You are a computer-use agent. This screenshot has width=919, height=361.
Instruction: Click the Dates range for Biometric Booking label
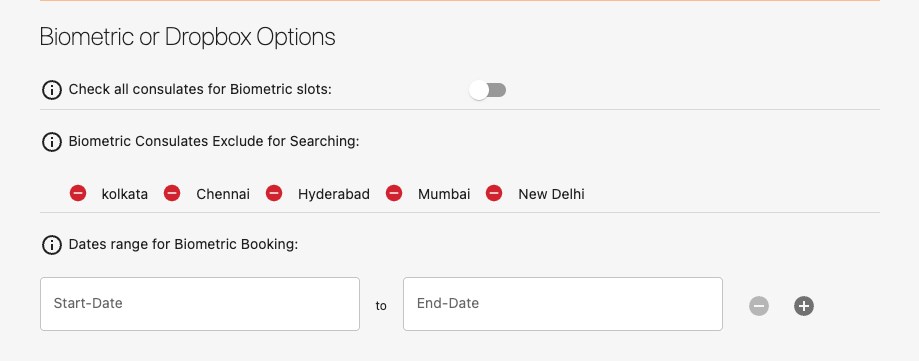[x=183, y=244]
